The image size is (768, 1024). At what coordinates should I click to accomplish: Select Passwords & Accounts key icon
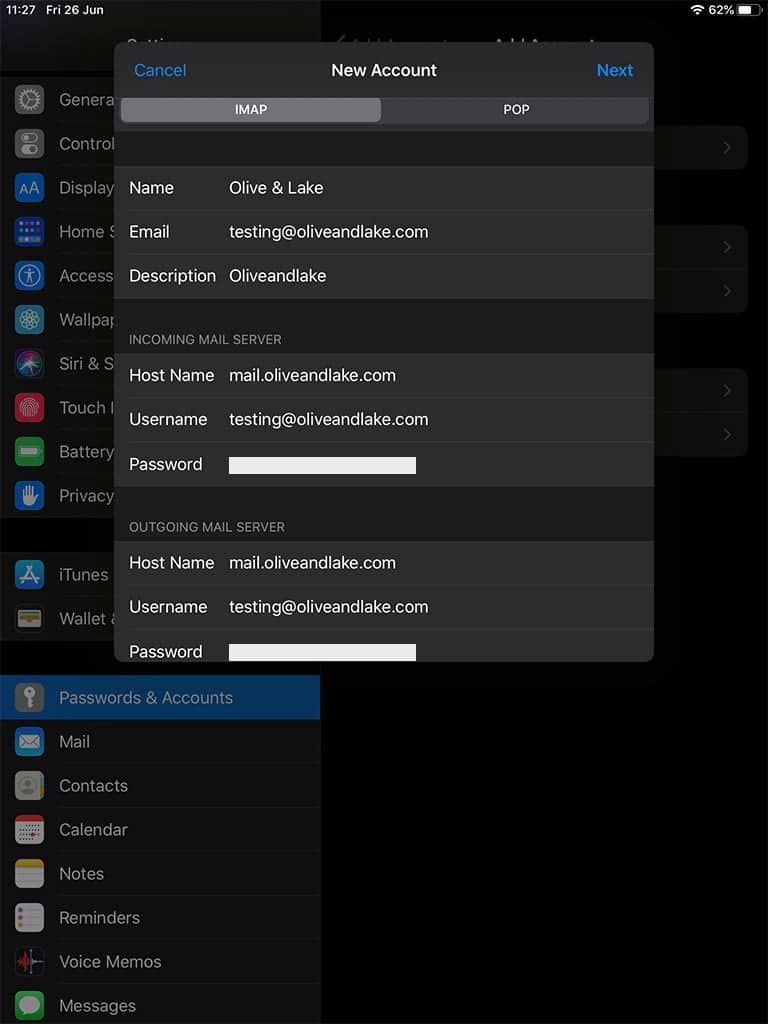pos(29,697)
